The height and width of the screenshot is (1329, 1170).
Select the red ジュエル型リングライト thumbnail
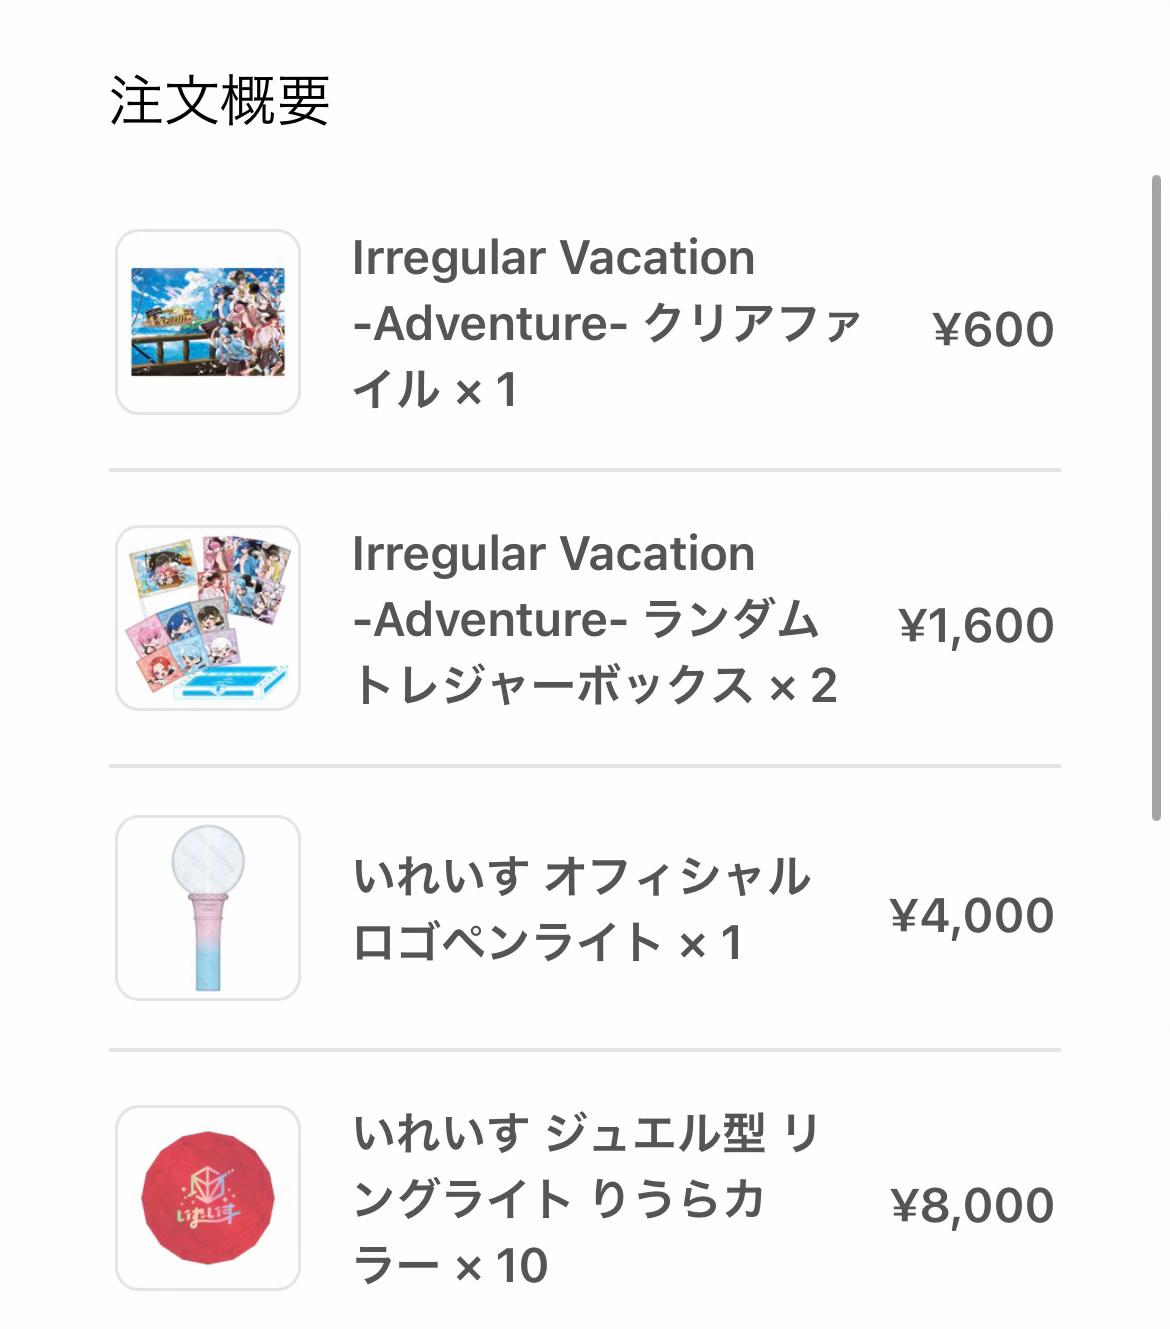[x=208, y=1198]
